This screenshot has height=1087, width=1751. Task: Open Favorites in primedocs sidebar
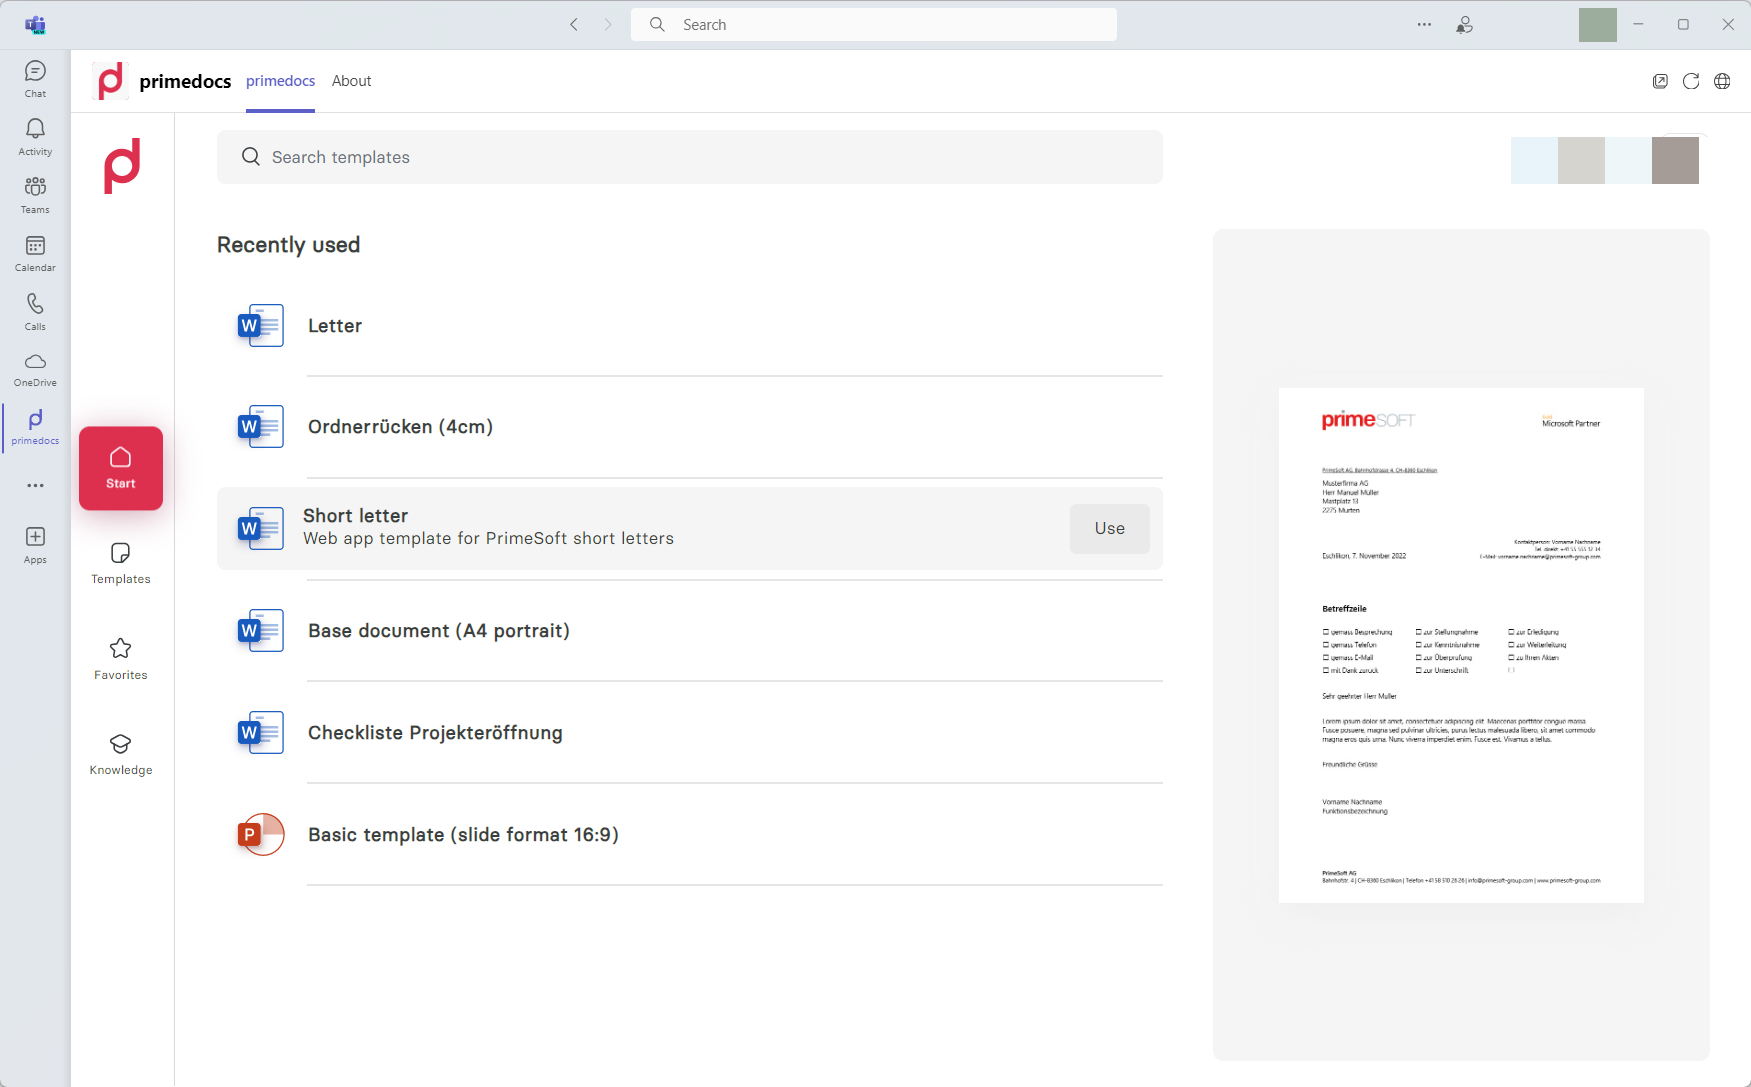pos(121,659)
